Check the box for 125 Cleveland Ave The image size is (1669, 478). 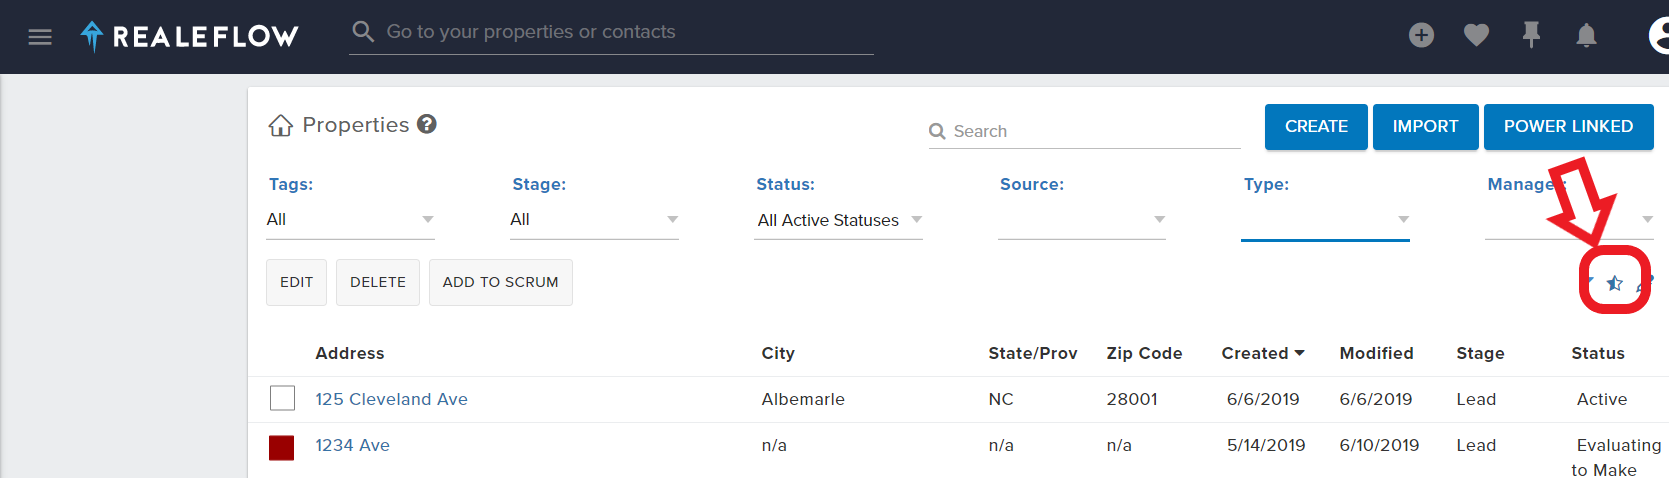pyautogui.click(x=282, y=399)
